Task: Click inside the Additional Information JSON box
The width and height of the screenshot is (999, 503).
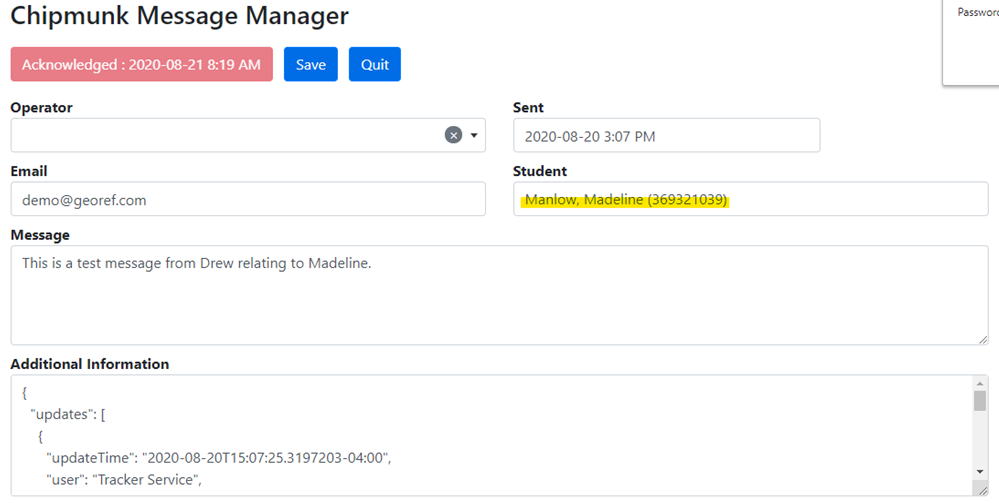Action: 490,435
